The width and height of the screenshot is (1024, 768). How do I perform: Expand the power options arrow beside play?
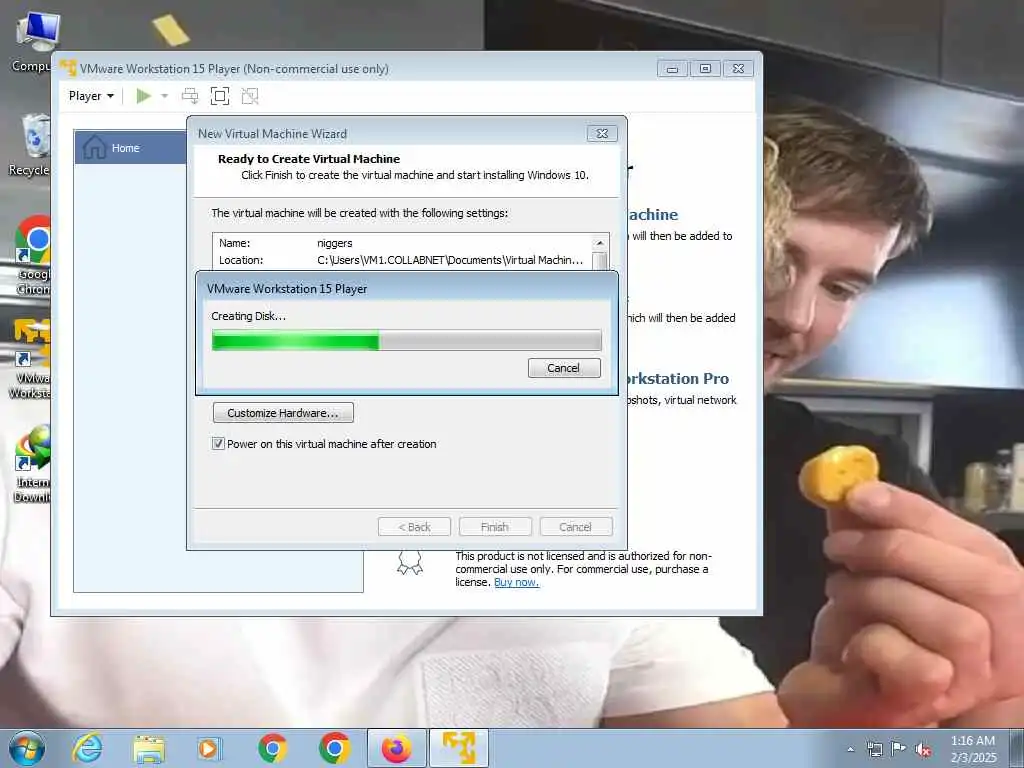point(165,96)
